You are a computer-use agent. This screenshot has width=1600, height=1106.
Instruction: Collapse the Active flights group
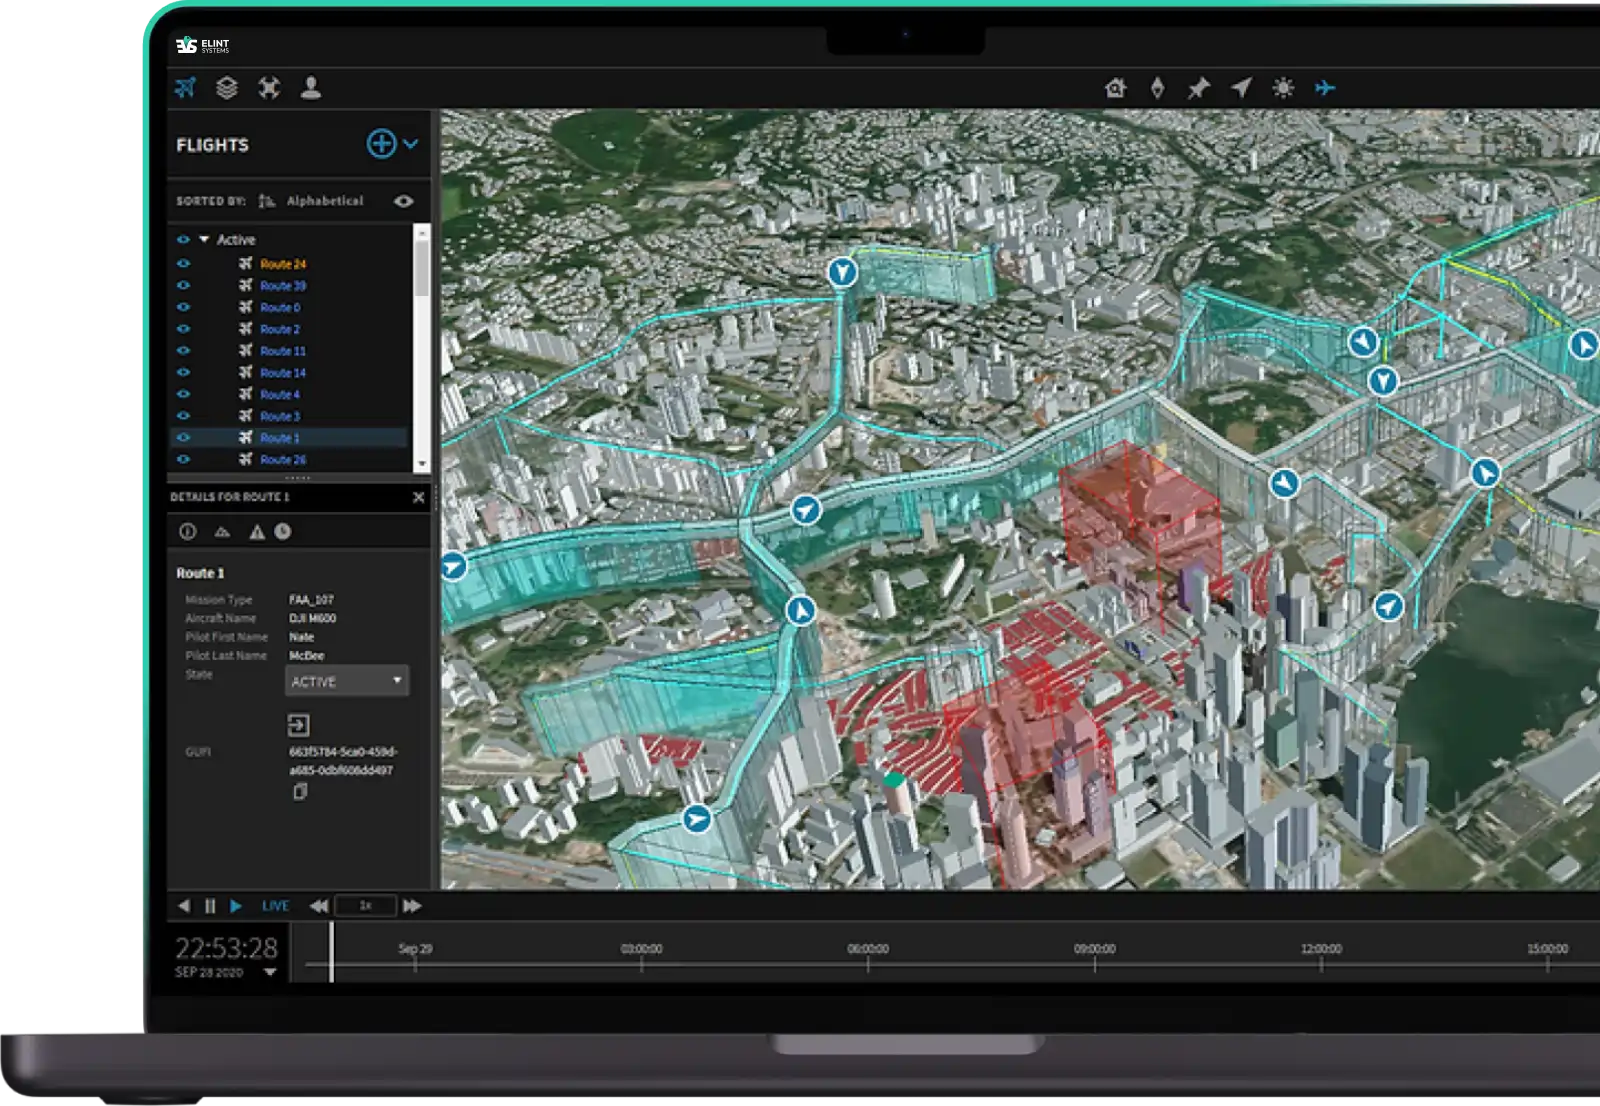[x=204, y=240]
